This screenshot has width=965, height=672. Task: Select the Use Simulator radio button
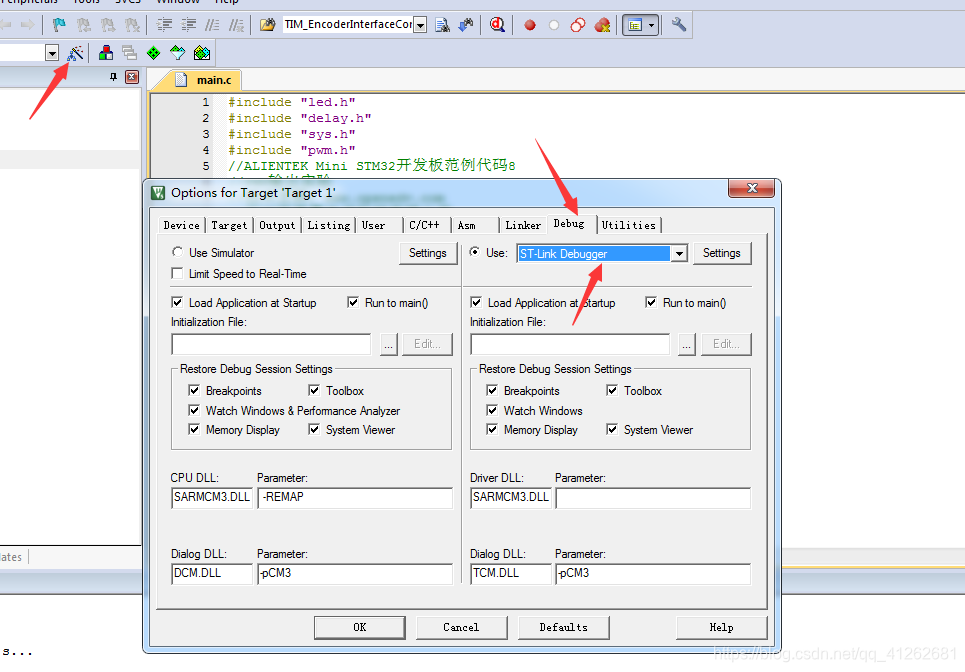[x=177, y=252]
